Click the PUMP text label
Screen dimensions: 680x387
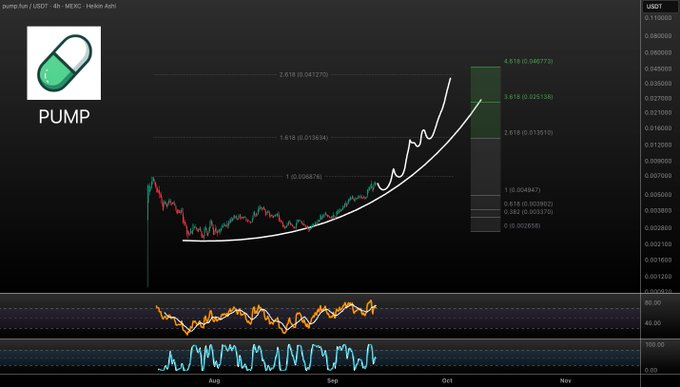click(x=64, y=116)
